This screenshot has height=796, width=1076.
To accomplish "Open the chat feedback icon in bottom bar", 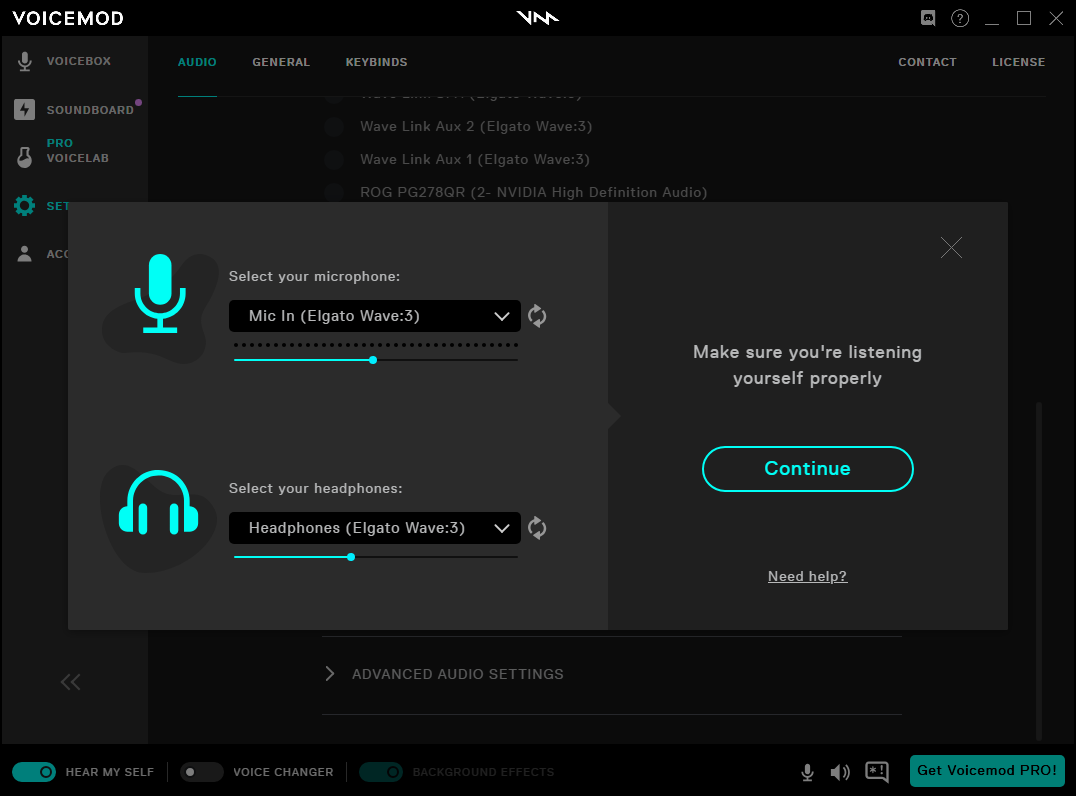I will (877, 772).
